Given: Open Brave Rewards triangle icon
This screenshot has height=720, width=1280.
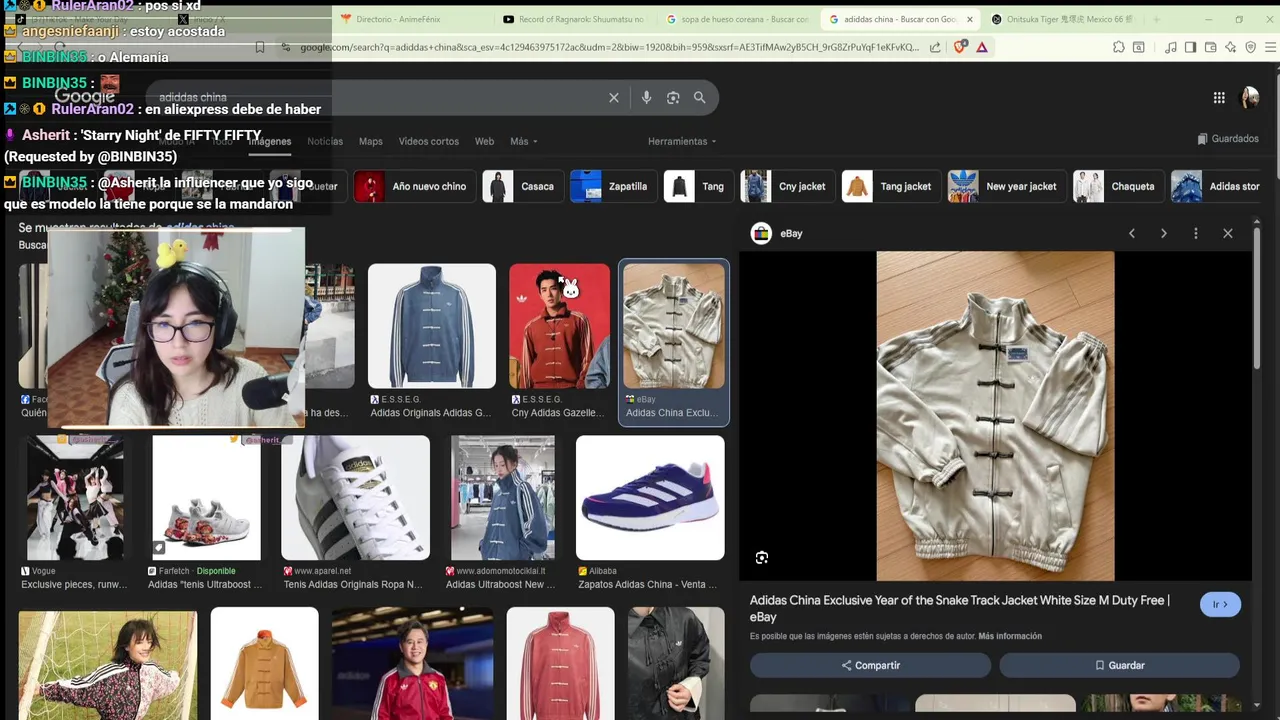Looking at the screenshot, I should pyautogui.click(x=982, y=47).
